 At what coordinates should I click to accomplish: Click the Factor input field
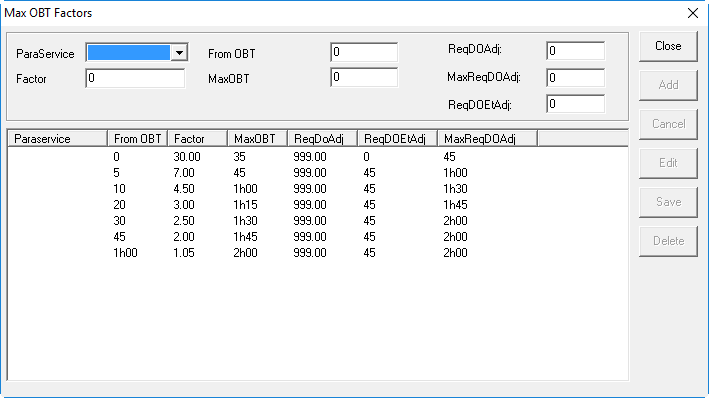(x=135, y=78)
